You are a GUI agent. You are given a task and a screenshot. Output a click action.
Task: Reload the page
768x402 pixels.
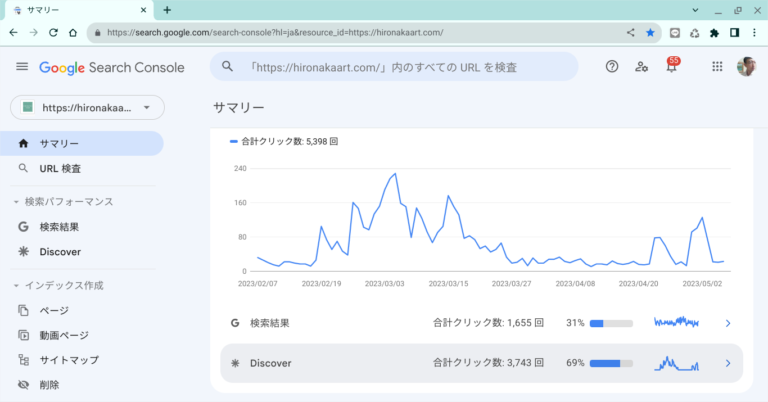(x=53, y=33)
